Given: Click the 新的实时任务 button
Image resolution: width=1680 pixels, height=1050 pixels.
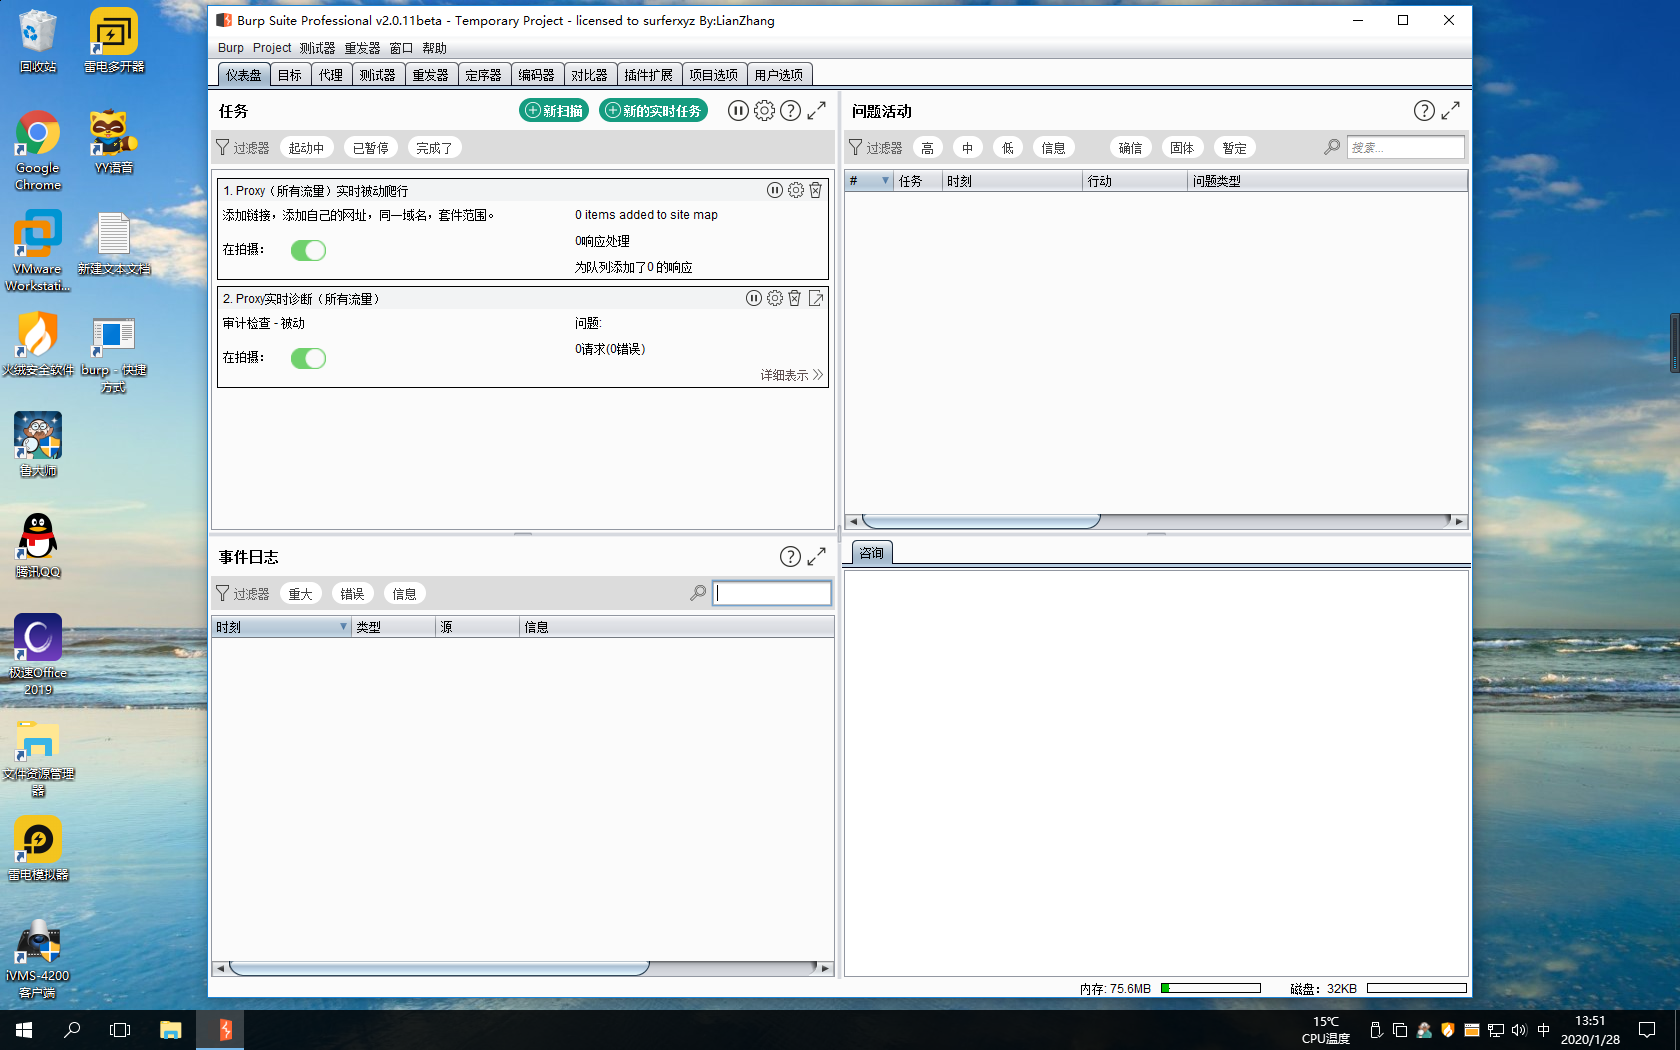Looking at the screenshot, I should pos(653,111).
